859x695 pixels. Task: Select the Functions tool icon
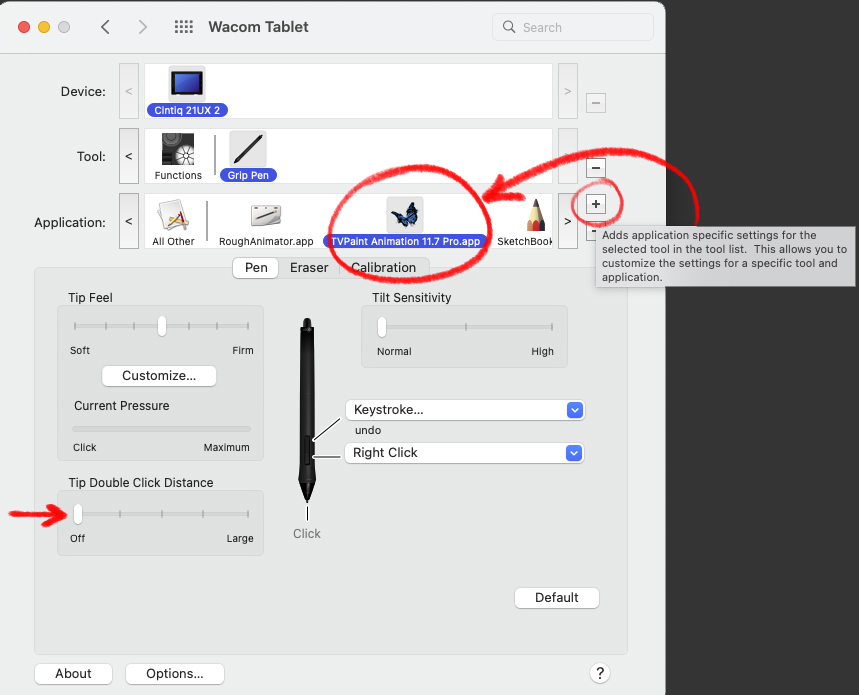pos(177,149)
